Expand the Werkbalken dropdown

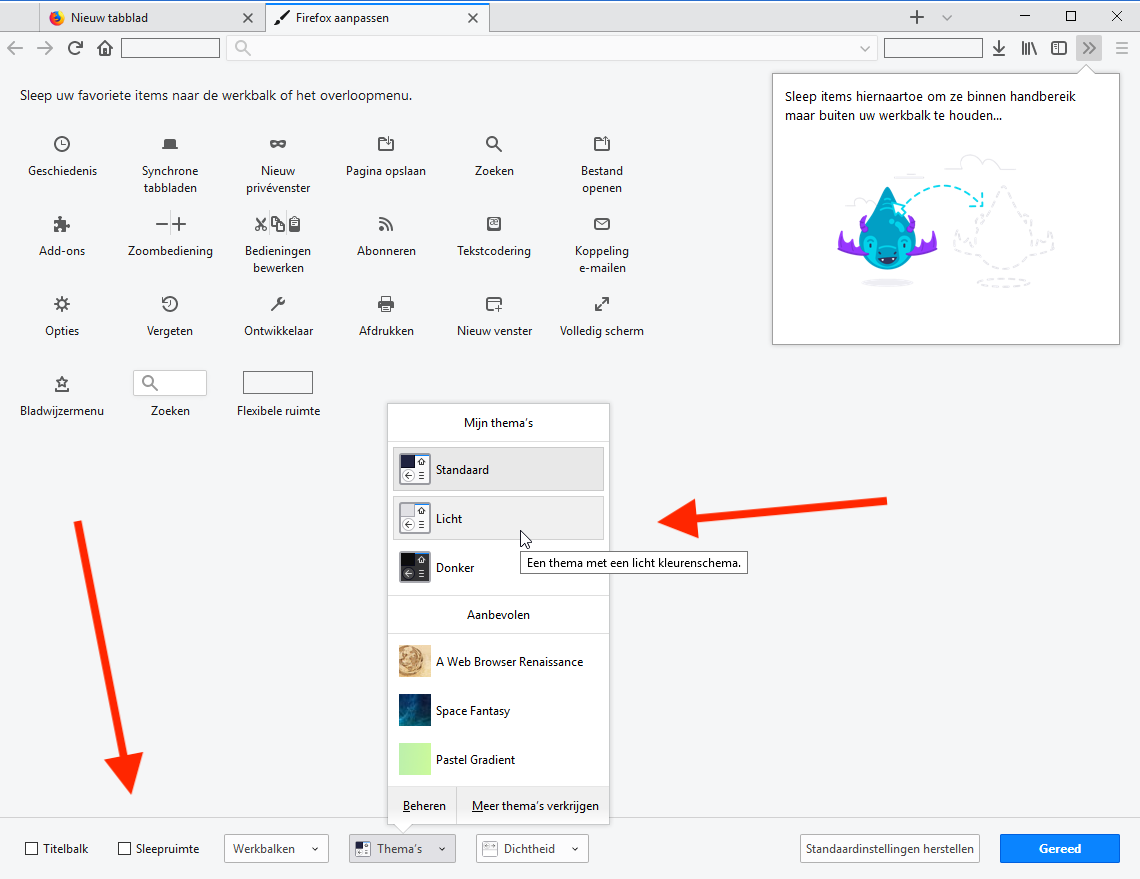tap(276, 849)
